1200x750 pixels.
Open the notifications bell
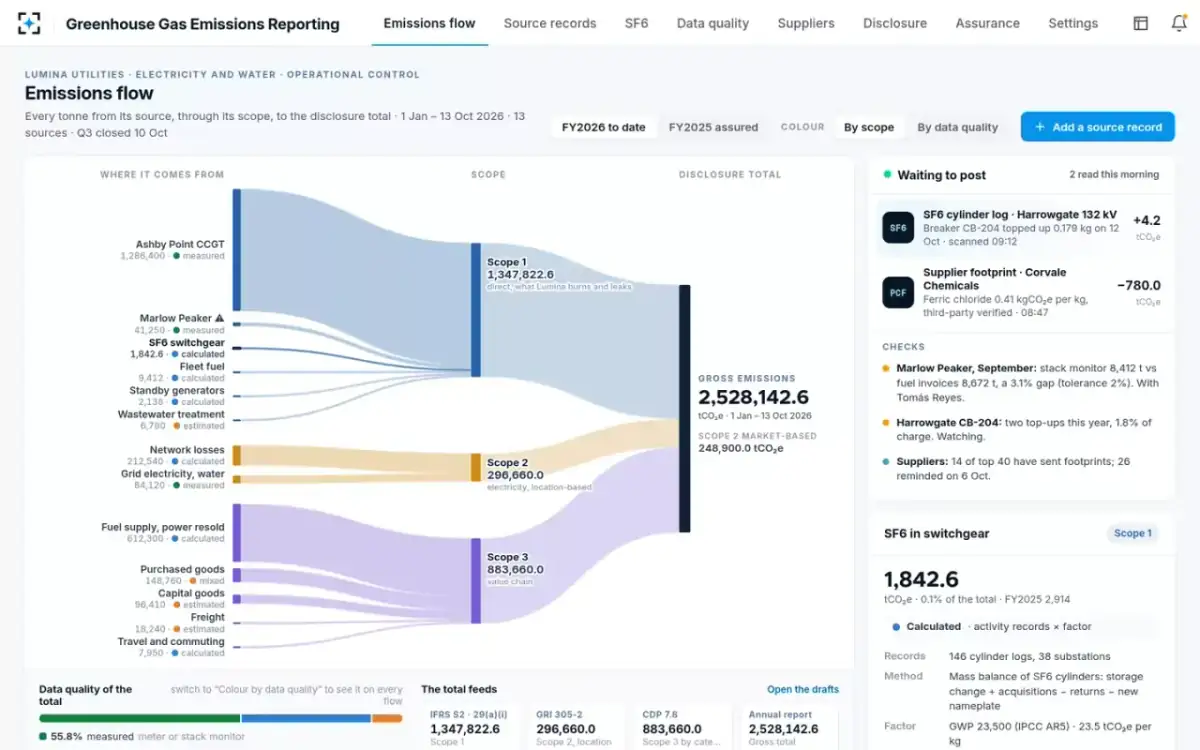[1179, 23]
